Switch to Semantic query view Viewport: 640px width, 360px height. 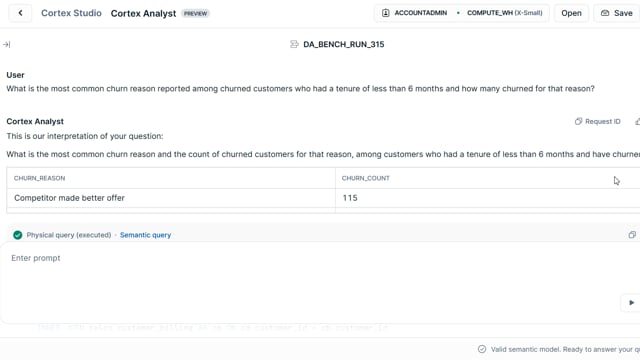[x=145, y=235]
